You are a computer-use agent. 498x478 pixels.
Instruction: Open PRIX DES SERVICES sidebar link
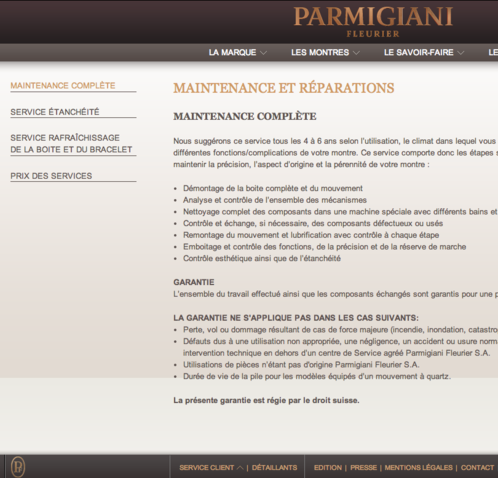pyautogui.click(x=51, y=176)
